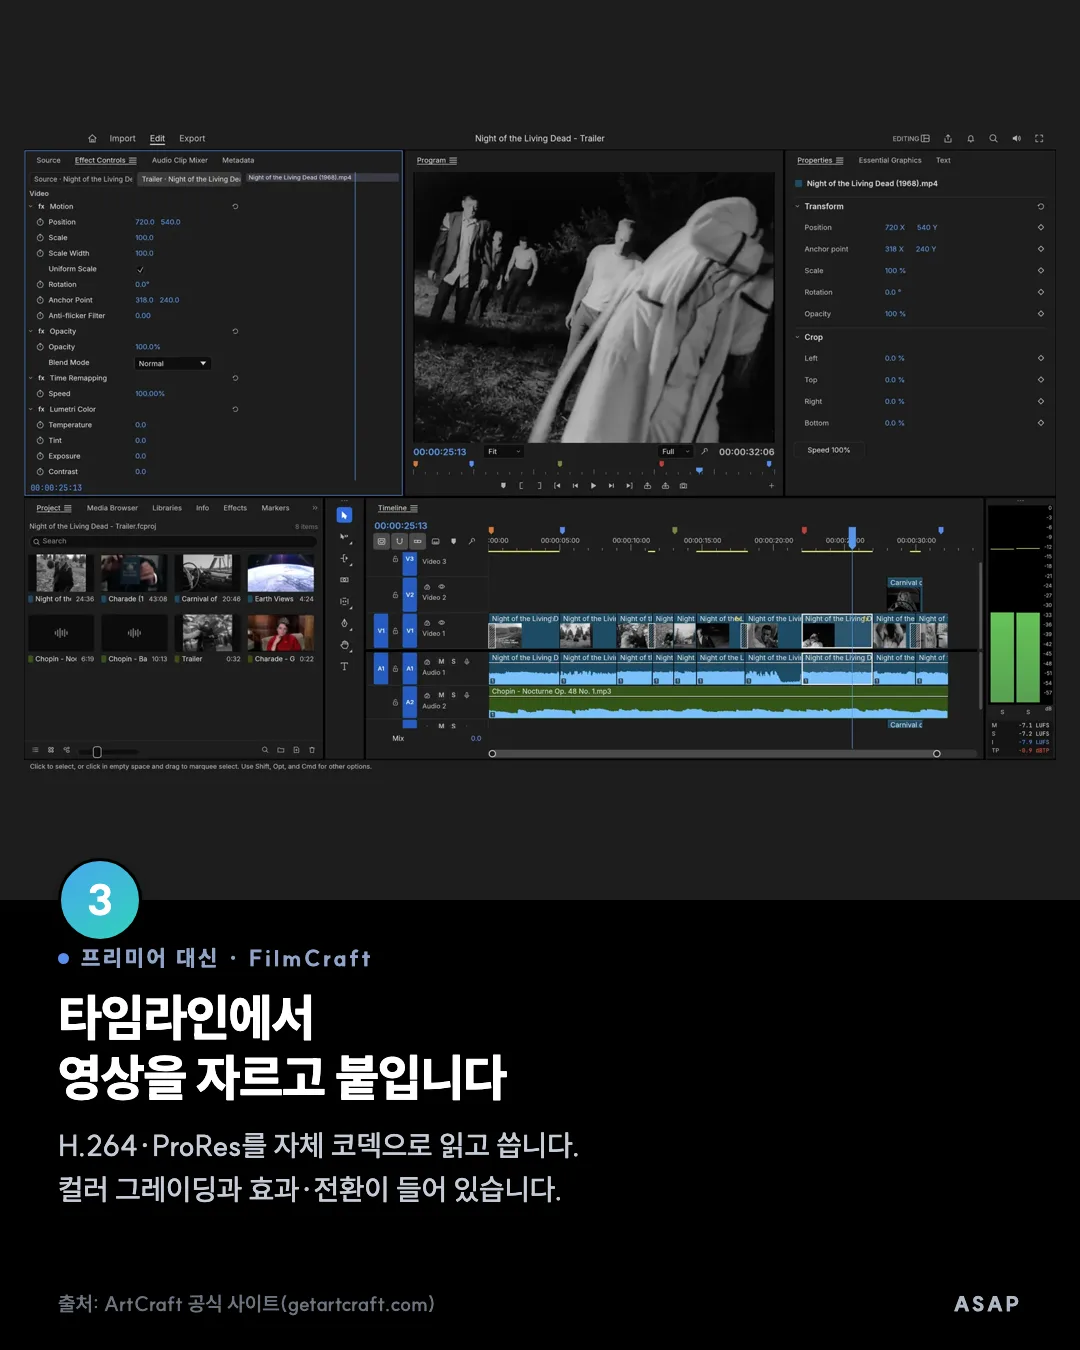Open Program monitor settings wrench

coord(704,451)
